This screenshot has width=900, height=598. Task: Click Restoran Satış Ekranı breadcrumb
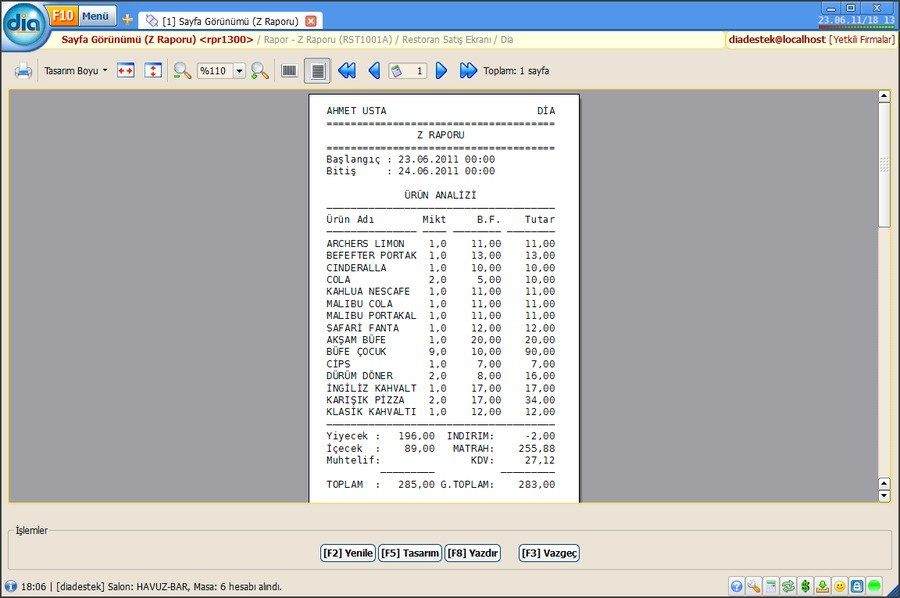click(447, 40)
